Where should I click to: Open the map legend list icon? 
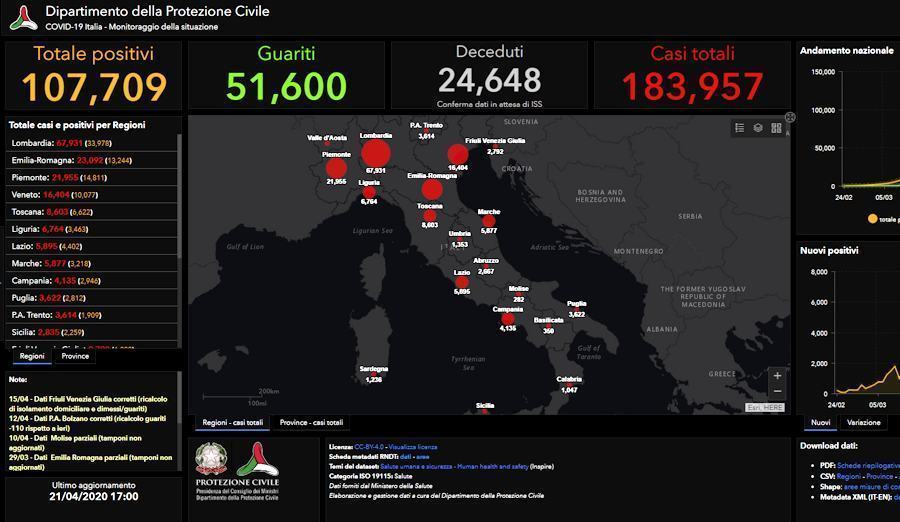pyautogui.click(x=739, y=128)
